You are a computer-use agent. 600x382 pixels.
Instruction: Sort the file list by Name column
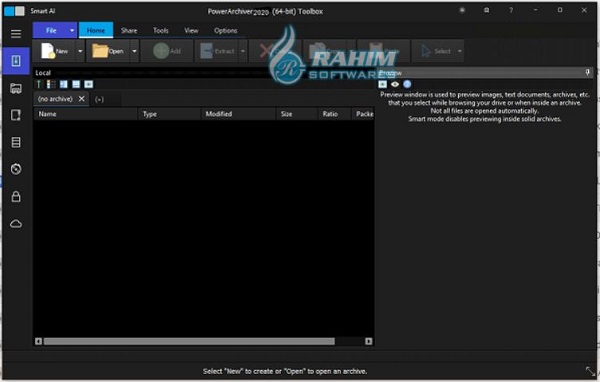tap(86, 114)
